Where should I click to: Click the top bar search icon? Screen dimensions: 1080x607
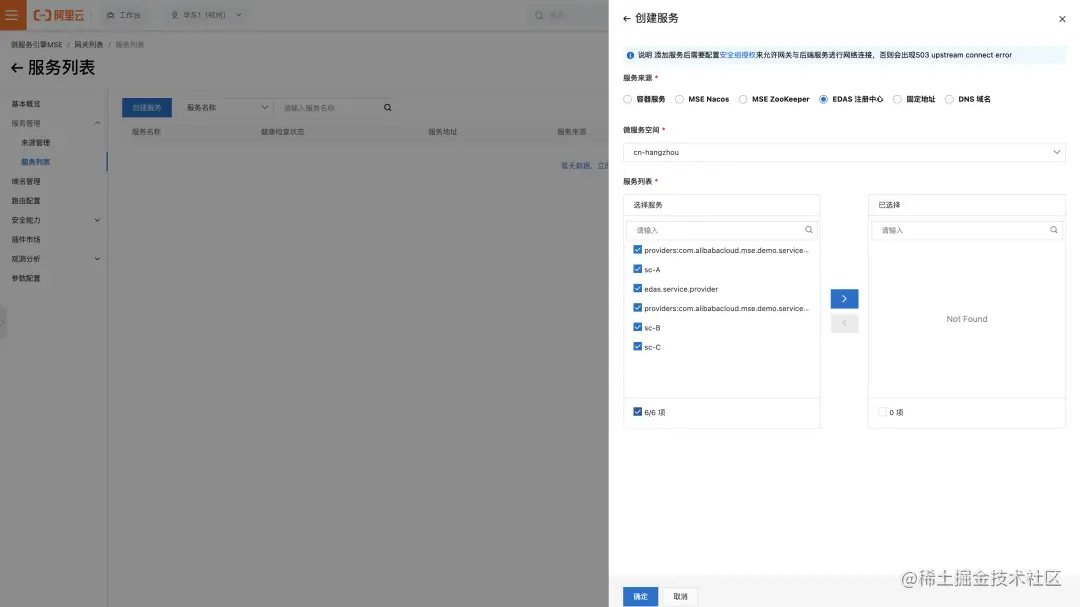click(539, 15)
